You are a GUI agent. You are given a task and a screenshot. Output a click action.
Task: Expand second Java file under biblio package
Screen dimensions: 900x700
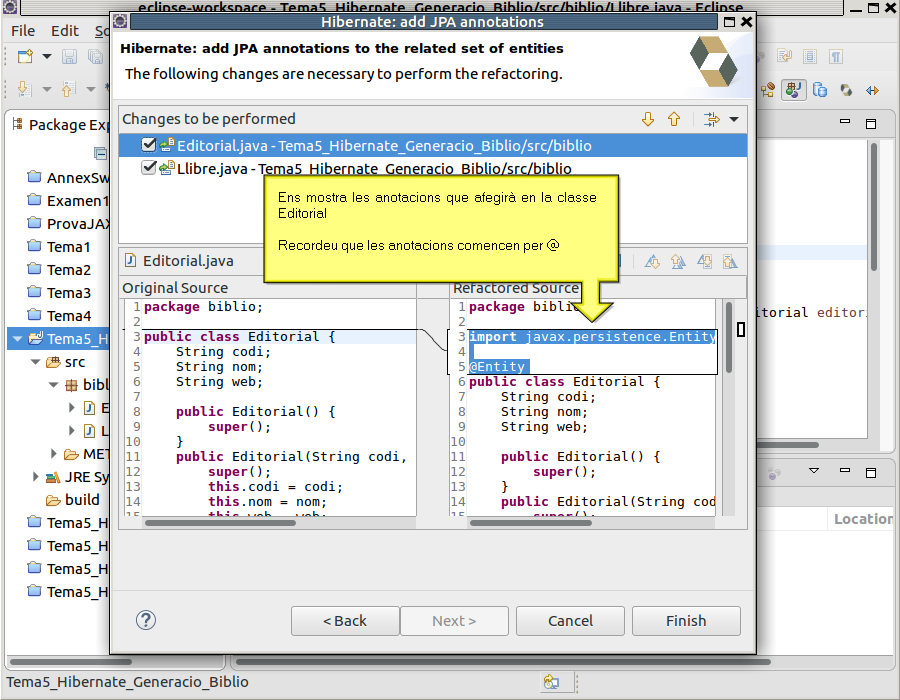tap(72, 430)
